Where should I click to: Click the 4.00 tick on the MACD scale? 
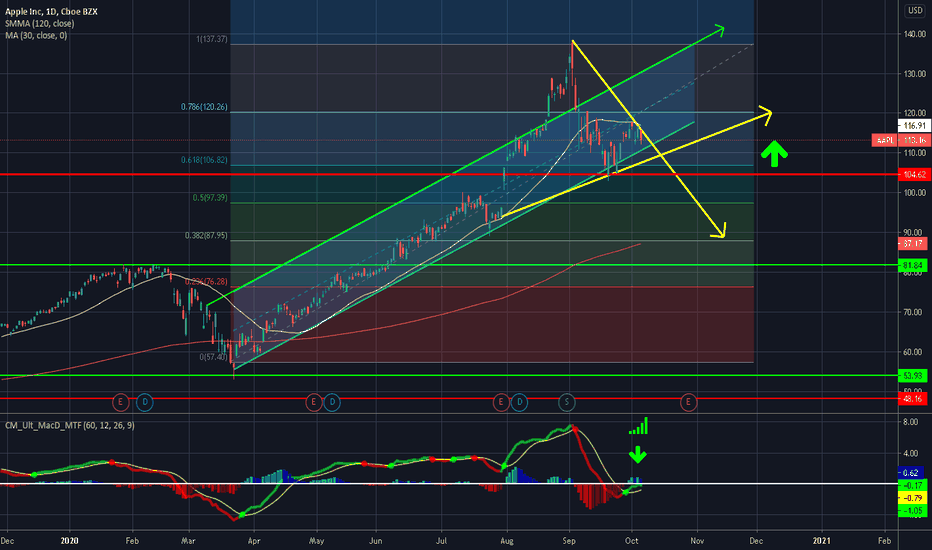[x=910, y=453]
